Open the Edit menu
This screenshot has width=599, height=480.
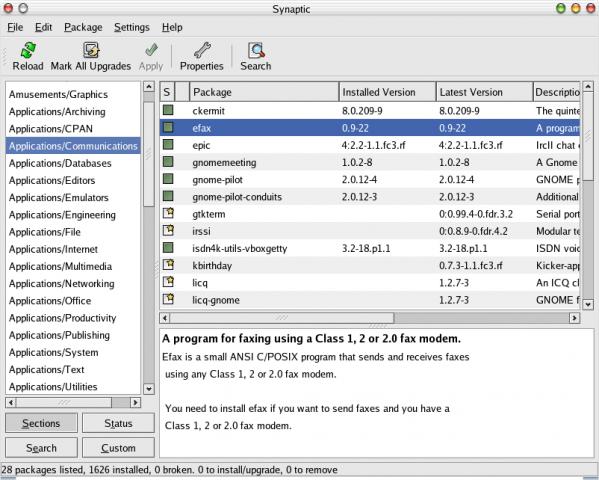(43, 27)
